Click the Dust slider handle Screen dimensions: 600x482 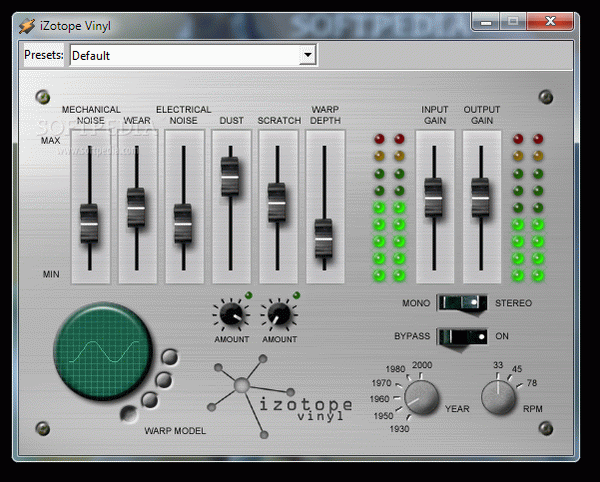tap(230, 177)
